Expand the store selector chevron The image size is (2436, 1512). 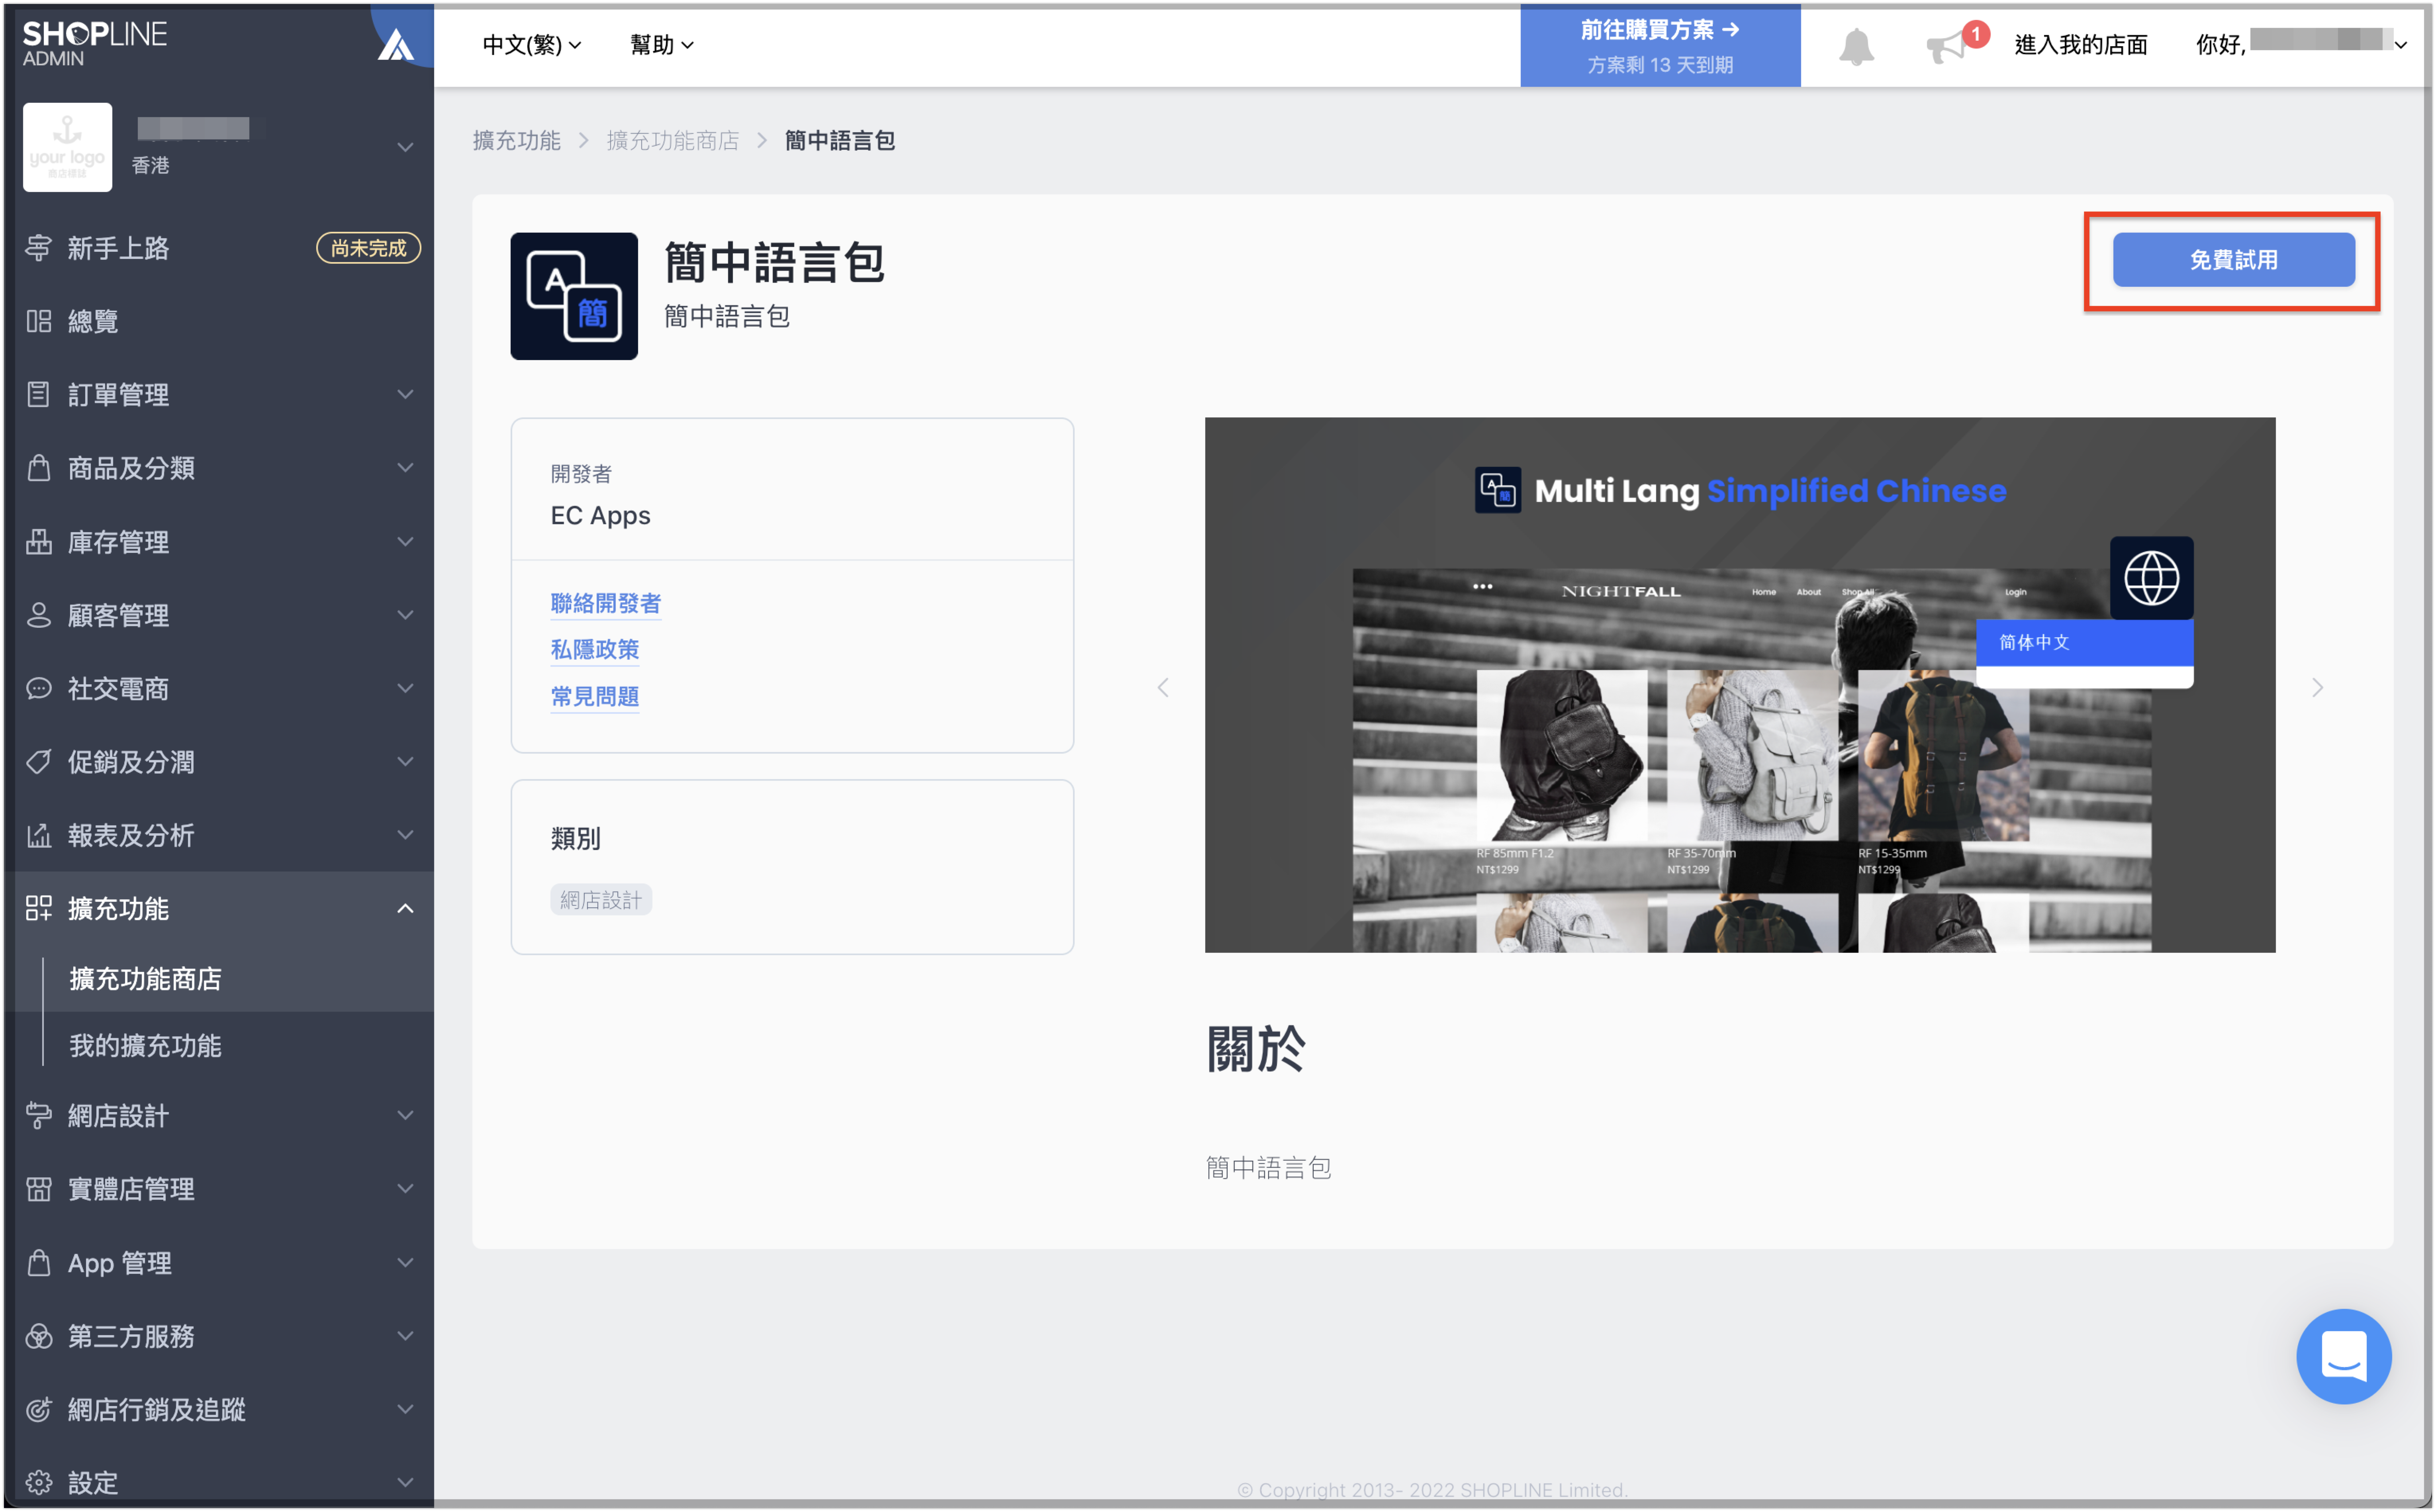pyautogui.click(x=405, y=147)
